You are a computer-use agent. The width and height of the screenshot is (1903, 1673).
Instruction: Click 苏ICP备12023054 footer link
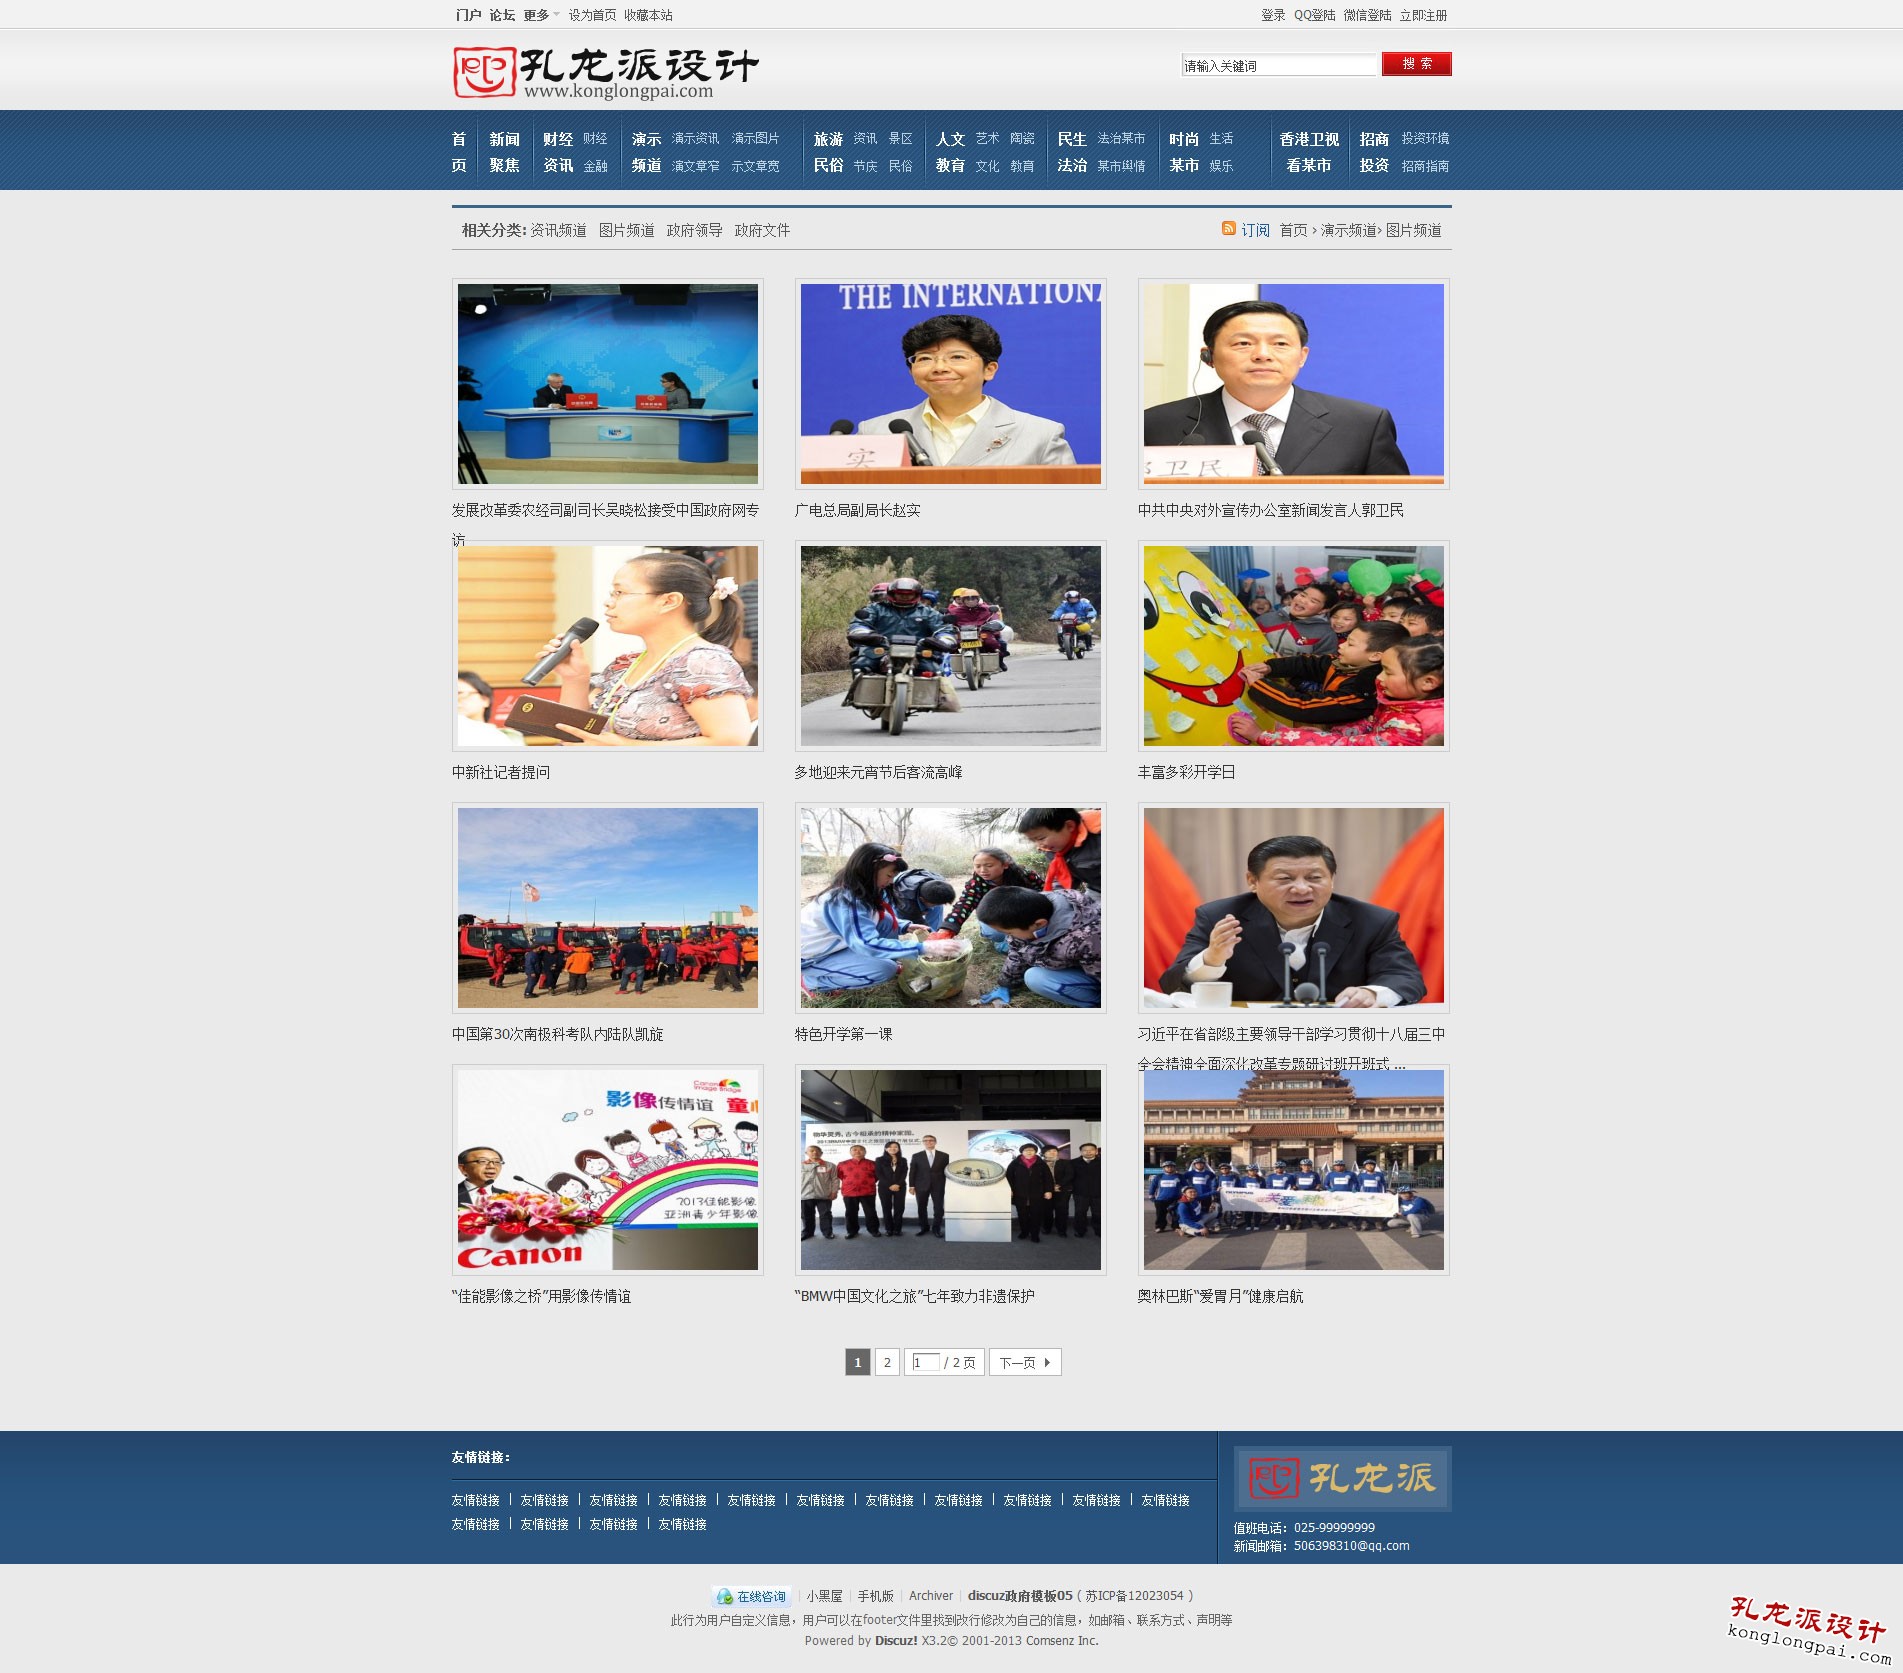click(x=1134, y=1596)
